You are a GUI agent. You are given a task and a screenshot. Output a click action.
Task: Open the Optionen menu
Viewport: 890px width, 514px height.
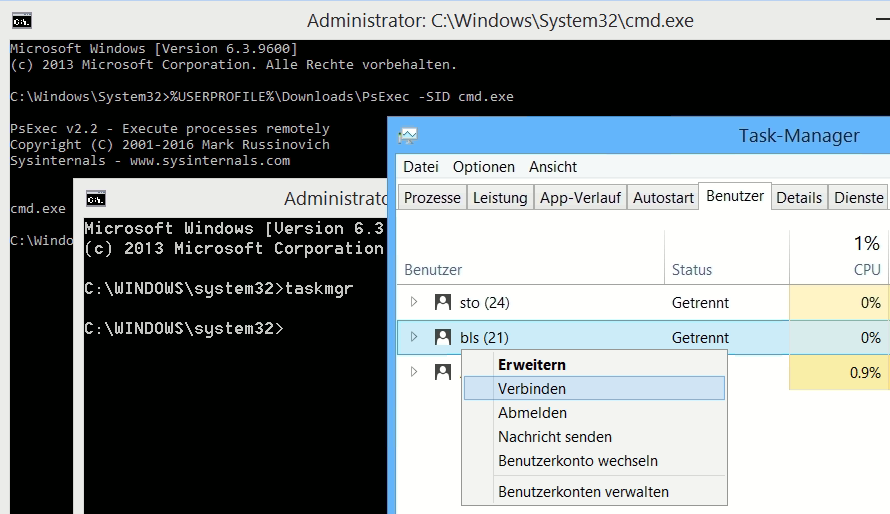484,167
